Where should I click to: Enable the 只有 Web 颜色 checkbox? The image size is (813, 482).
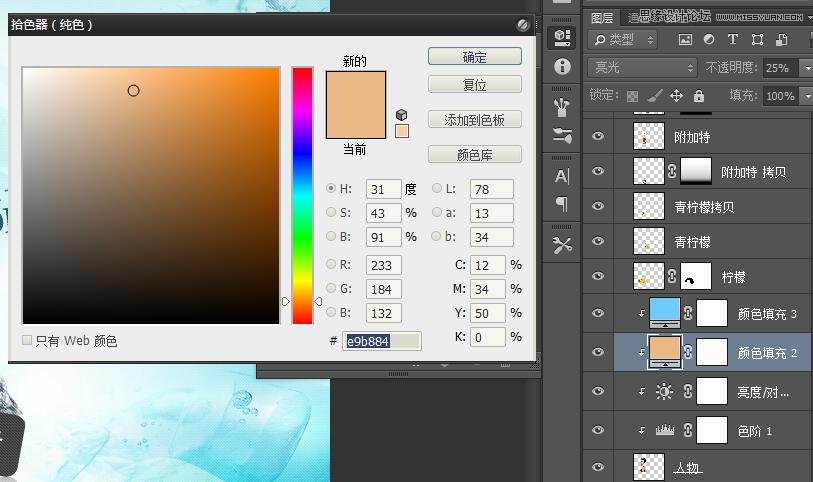(27, 340)
